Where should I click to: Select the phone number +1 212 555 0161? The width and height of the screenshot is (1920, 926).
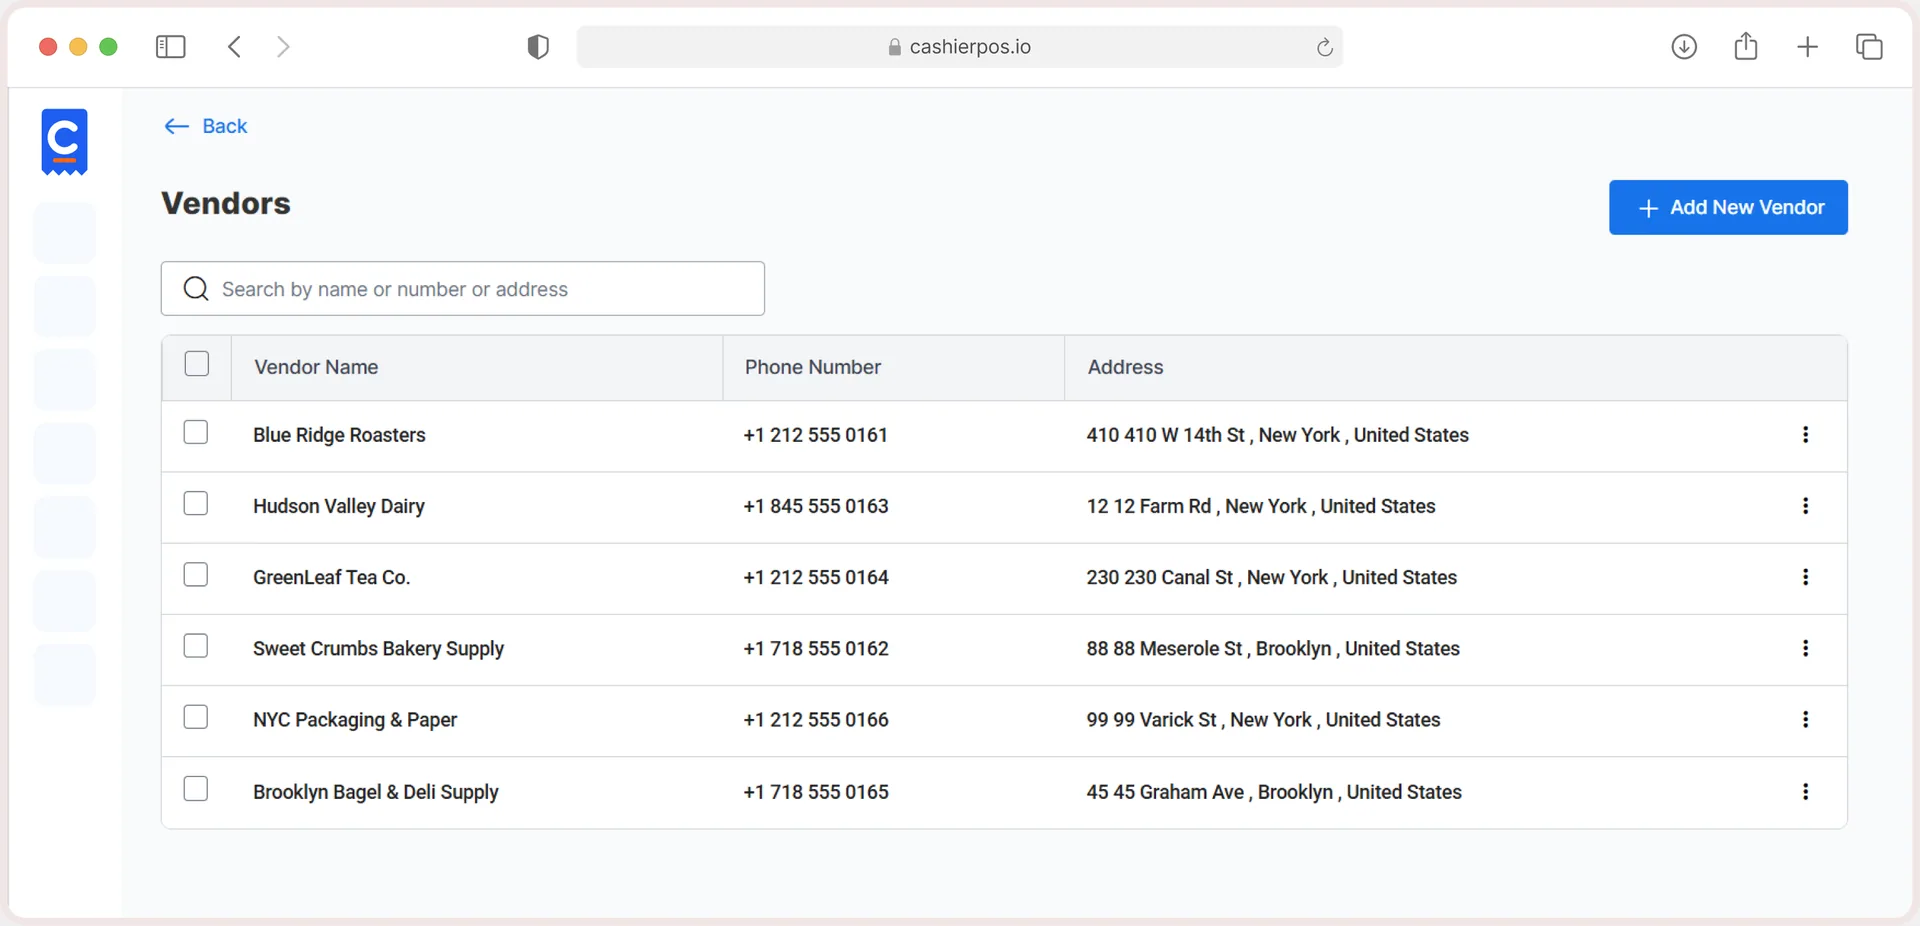pos(816,435)
